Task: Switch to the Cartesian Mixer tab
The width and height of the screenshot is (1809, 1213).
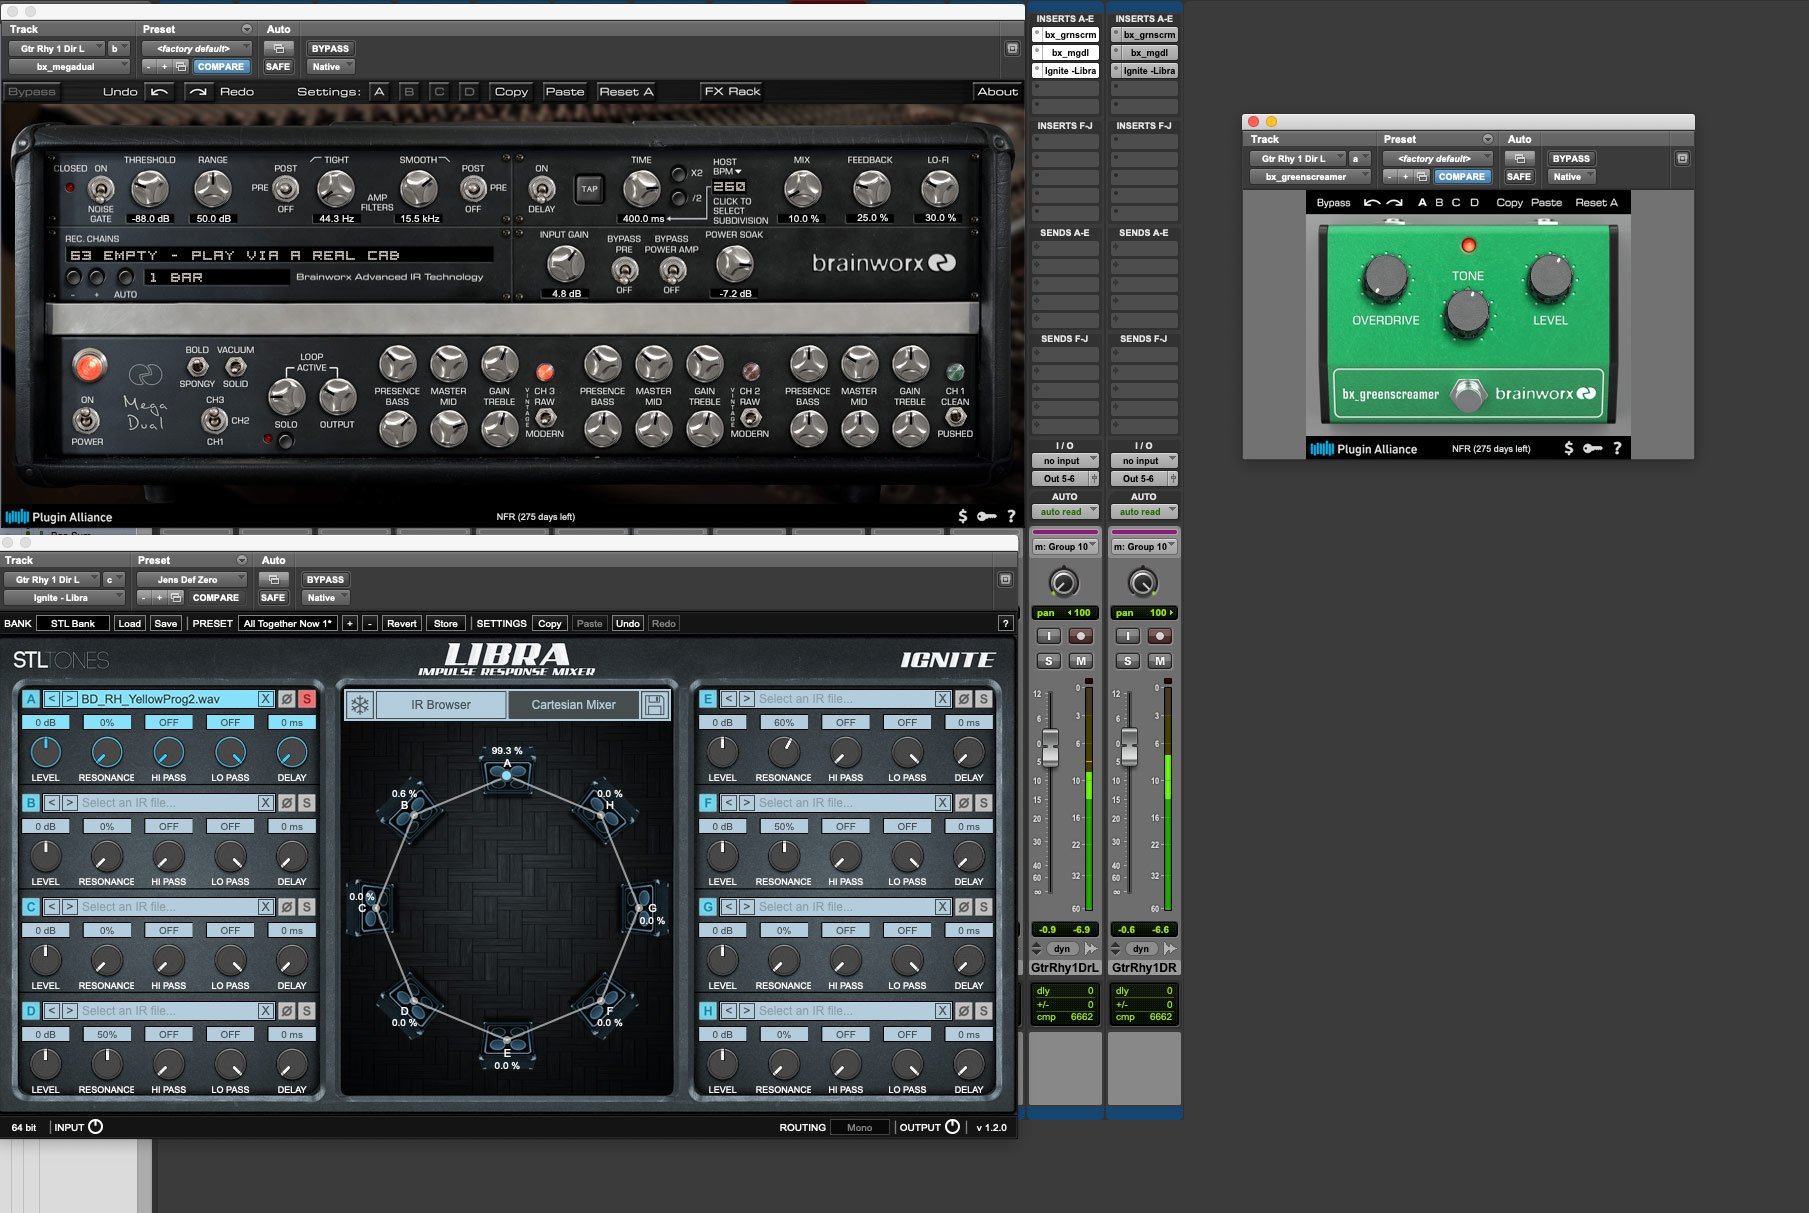Action: coord(573,705)
